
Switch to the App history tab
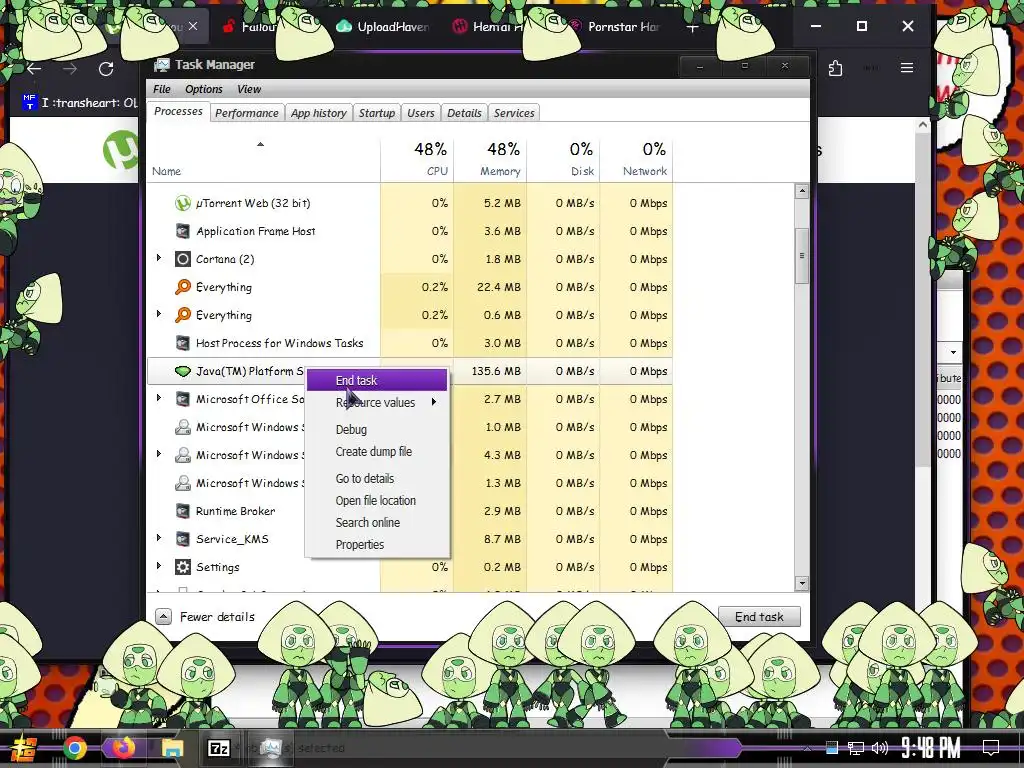tap(319, 113)
